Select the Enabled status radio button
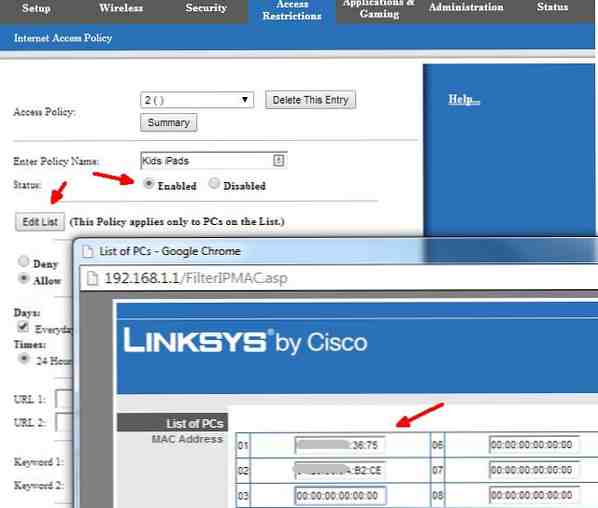598x508 pixels. 149,184
